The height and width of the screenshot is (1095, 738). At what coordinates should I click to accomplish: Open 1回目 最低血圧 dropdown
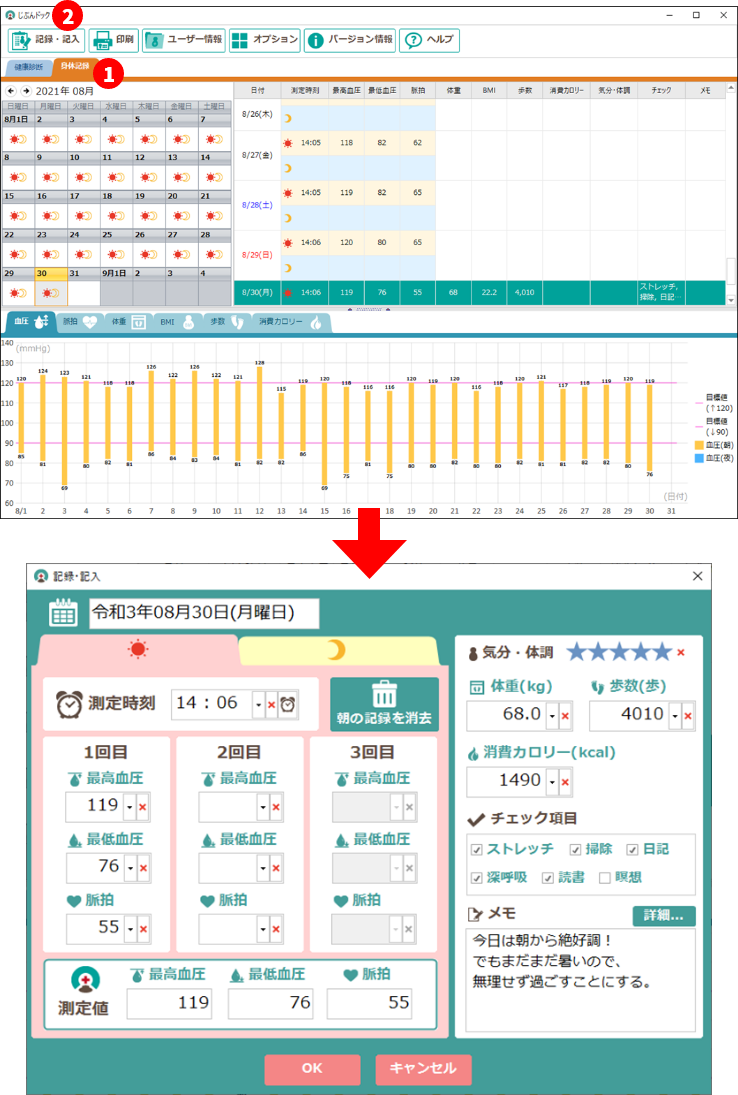(x=130, y=868)
